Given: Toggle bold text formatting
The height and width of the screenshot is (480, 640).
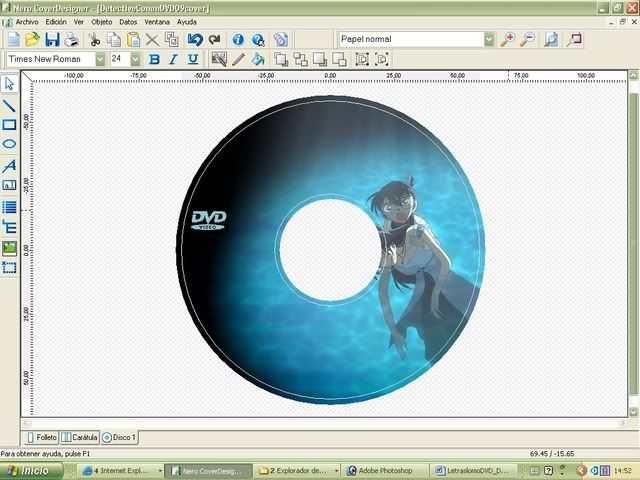Looking at the screenshot, I should 154,59.
